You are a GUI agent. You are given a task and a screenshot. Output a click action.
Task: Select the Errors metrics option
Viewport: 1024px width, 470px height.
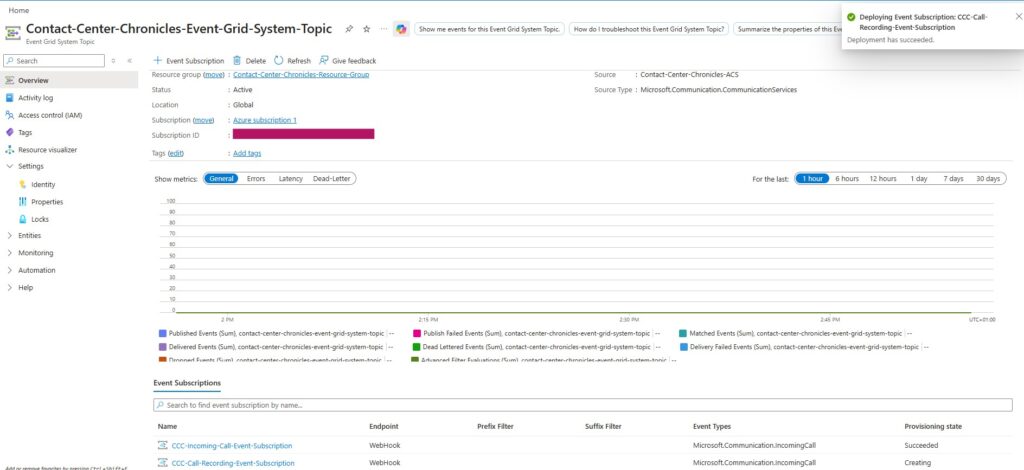(x=256, y=178)
